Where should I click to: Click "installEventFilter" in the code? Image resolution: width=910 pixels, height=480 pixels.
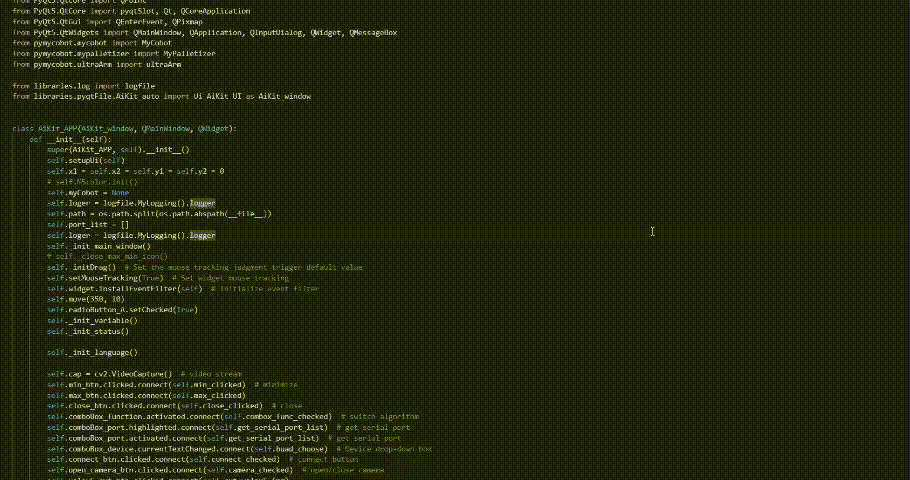click(x=138, y=289)
